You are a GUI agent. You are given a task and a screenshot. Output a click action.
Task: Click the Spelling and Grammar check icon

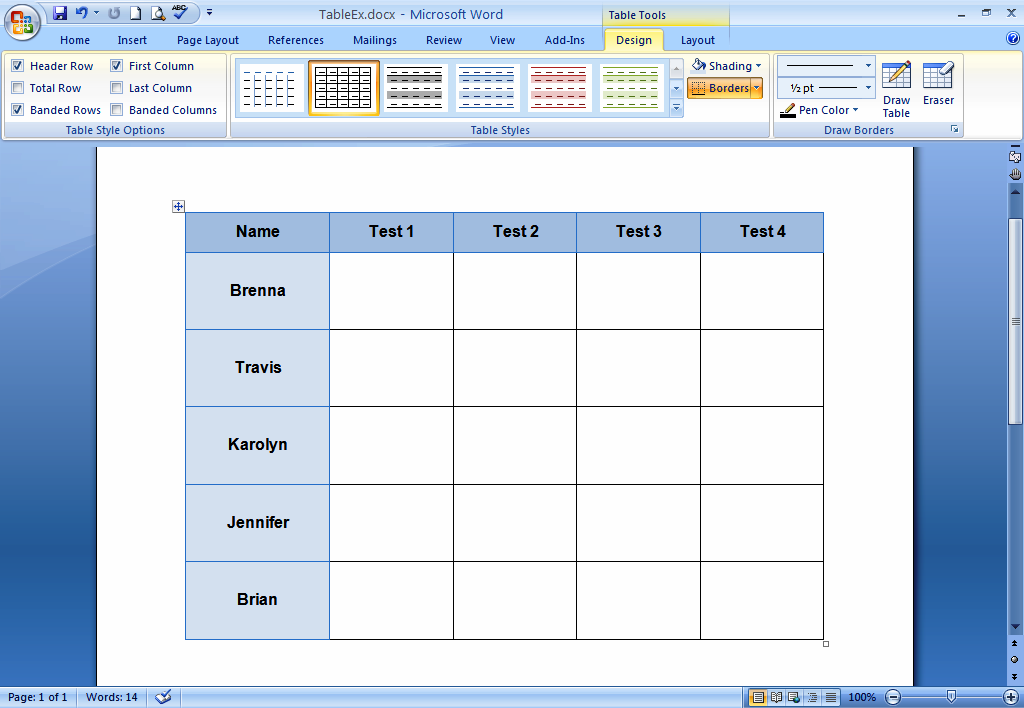180,13
